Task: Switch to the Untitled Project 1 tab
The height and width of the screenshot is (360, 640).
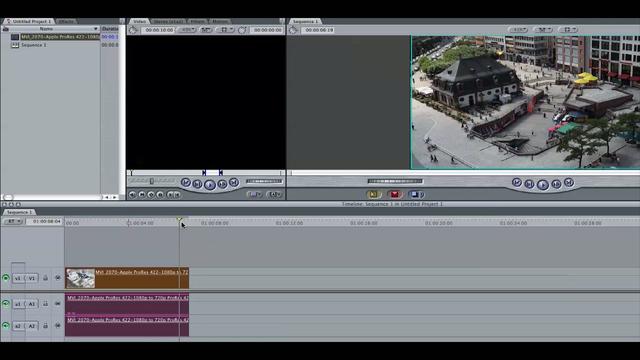Action: pyautogui.click(x=29, y=21)
